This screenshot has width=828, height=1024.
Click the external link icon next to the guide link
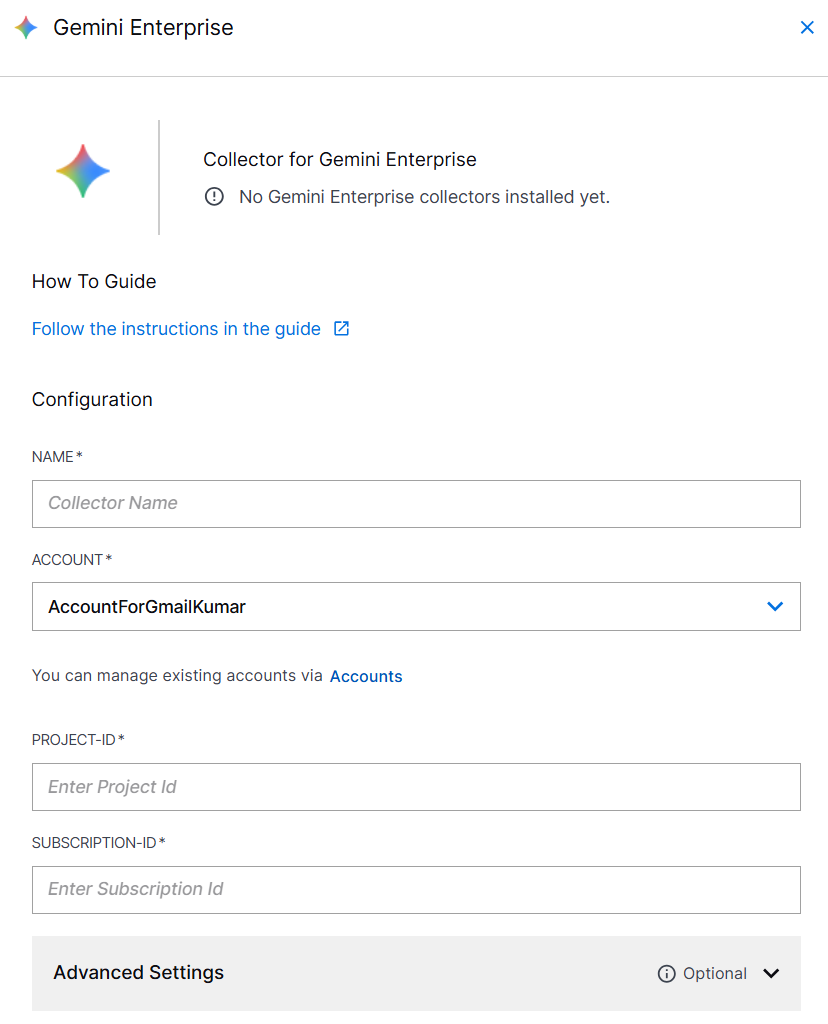point(341,328)
